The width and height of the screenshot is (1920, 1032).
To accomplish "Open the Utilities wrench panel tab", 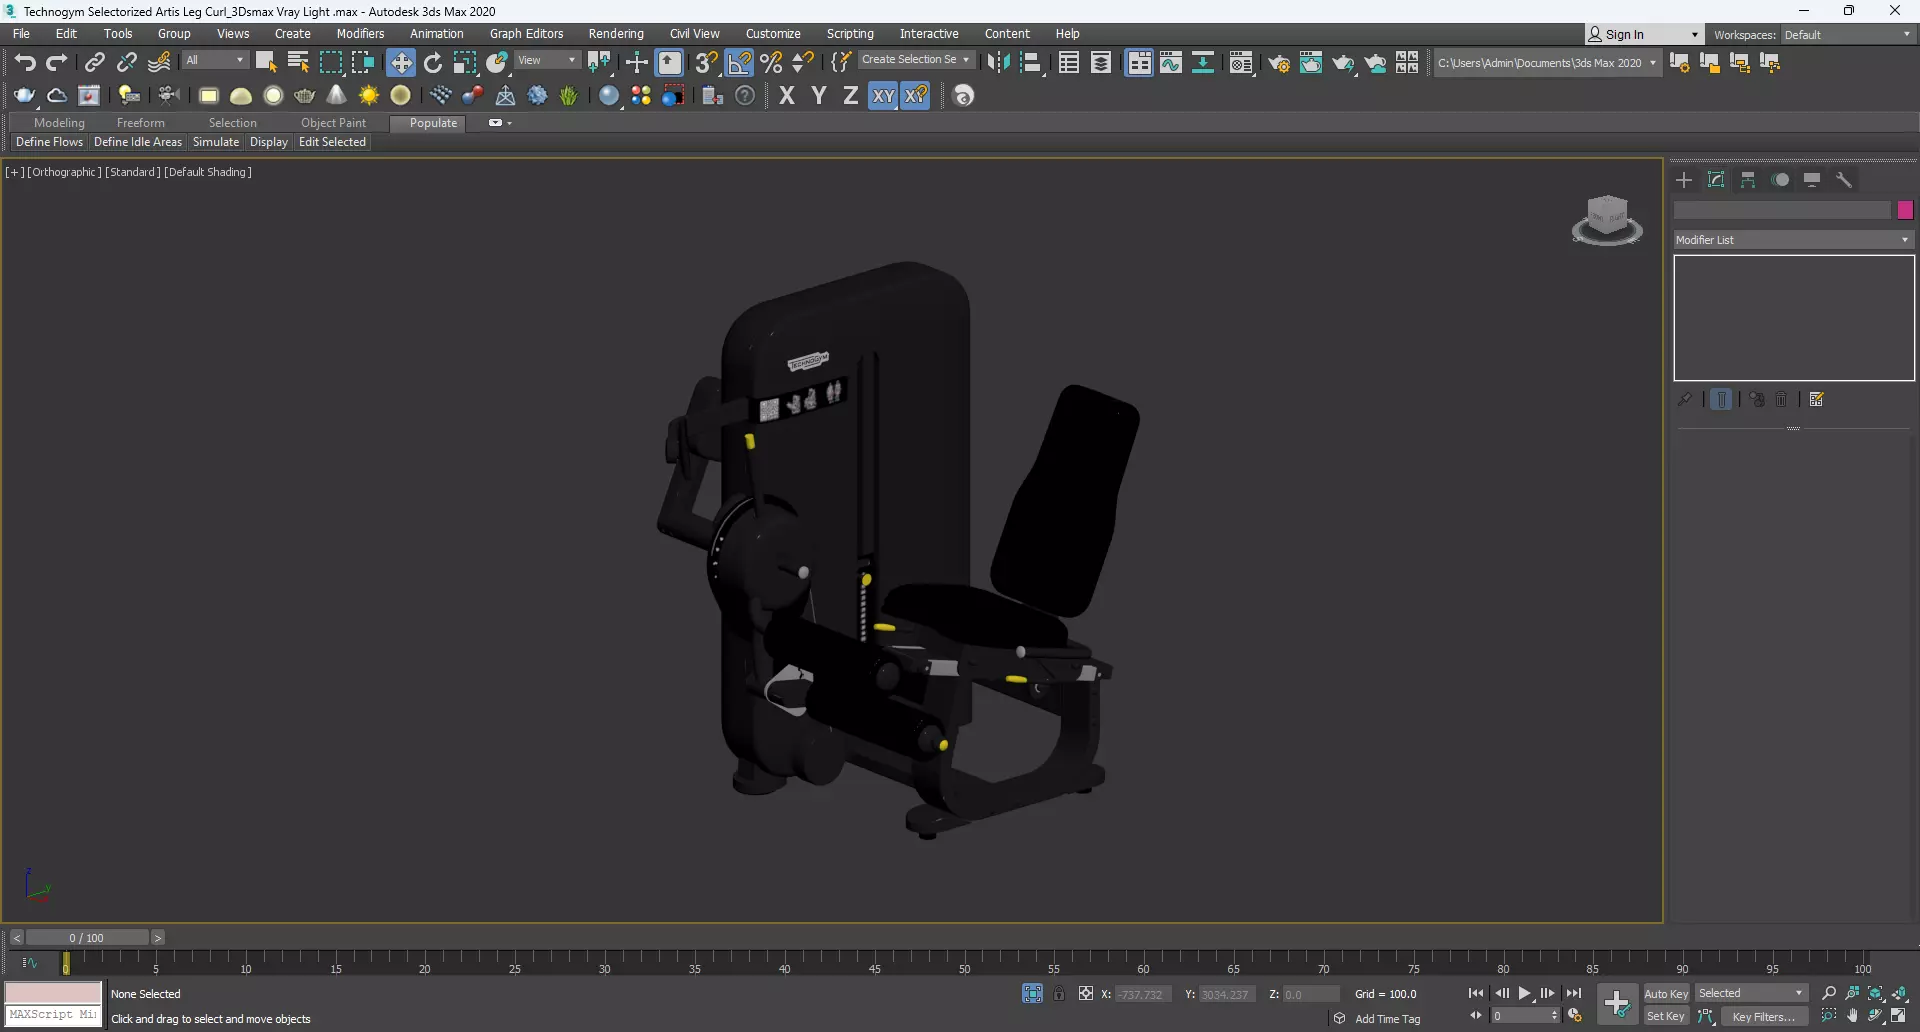I will click(x=1844, y=180).
